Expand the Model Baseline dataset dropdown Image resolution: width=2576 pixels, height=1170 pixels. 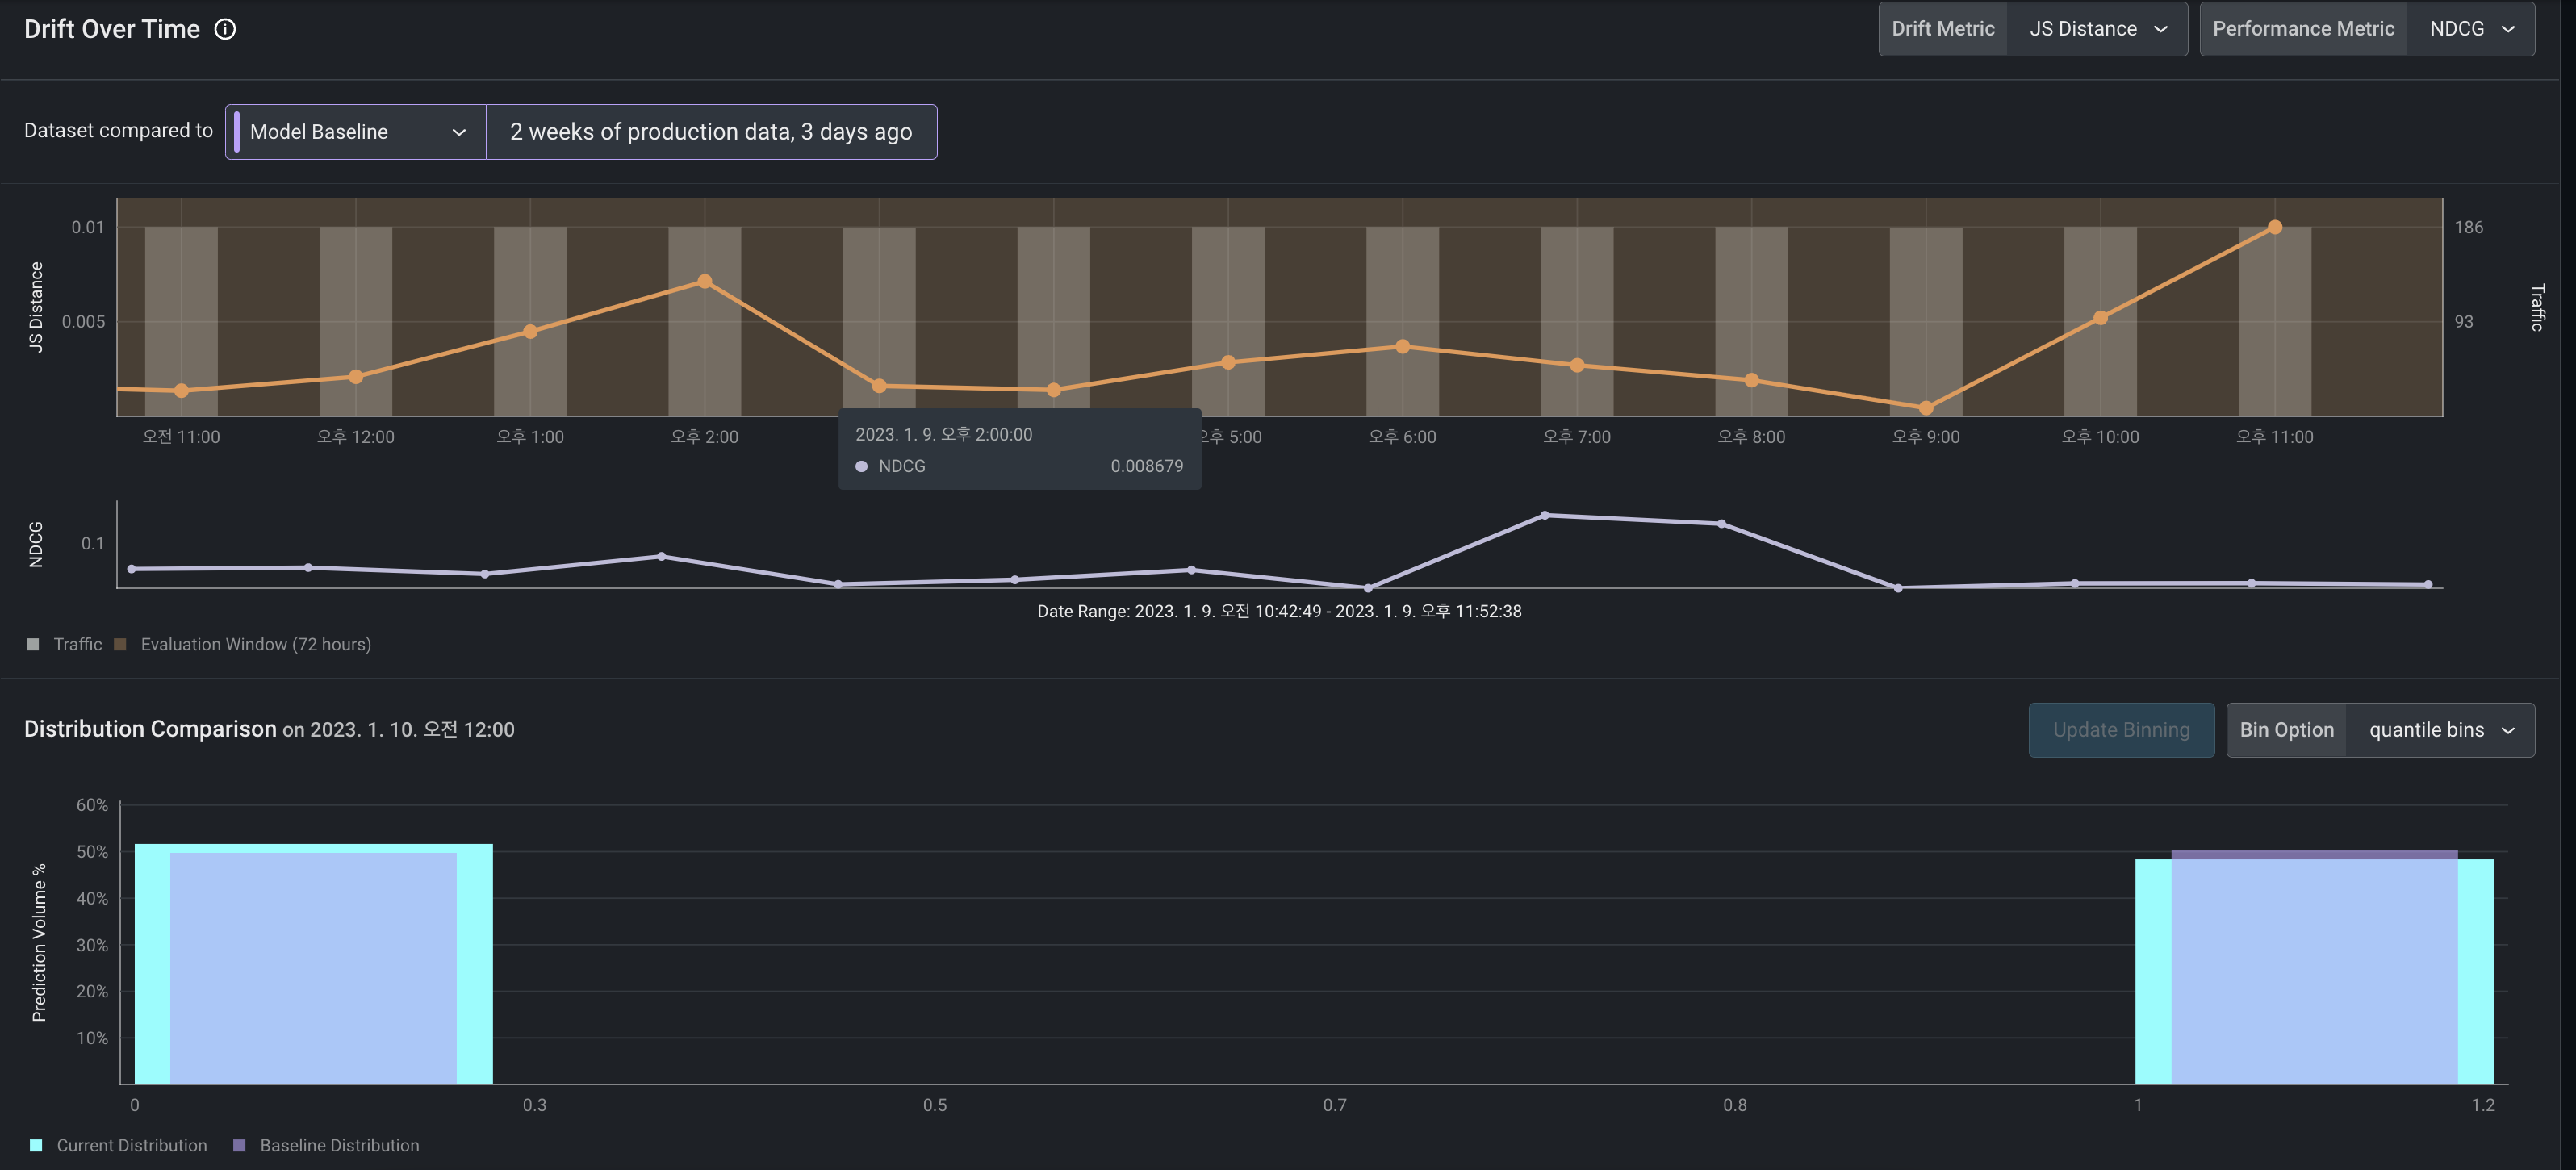tap(356, 132)
